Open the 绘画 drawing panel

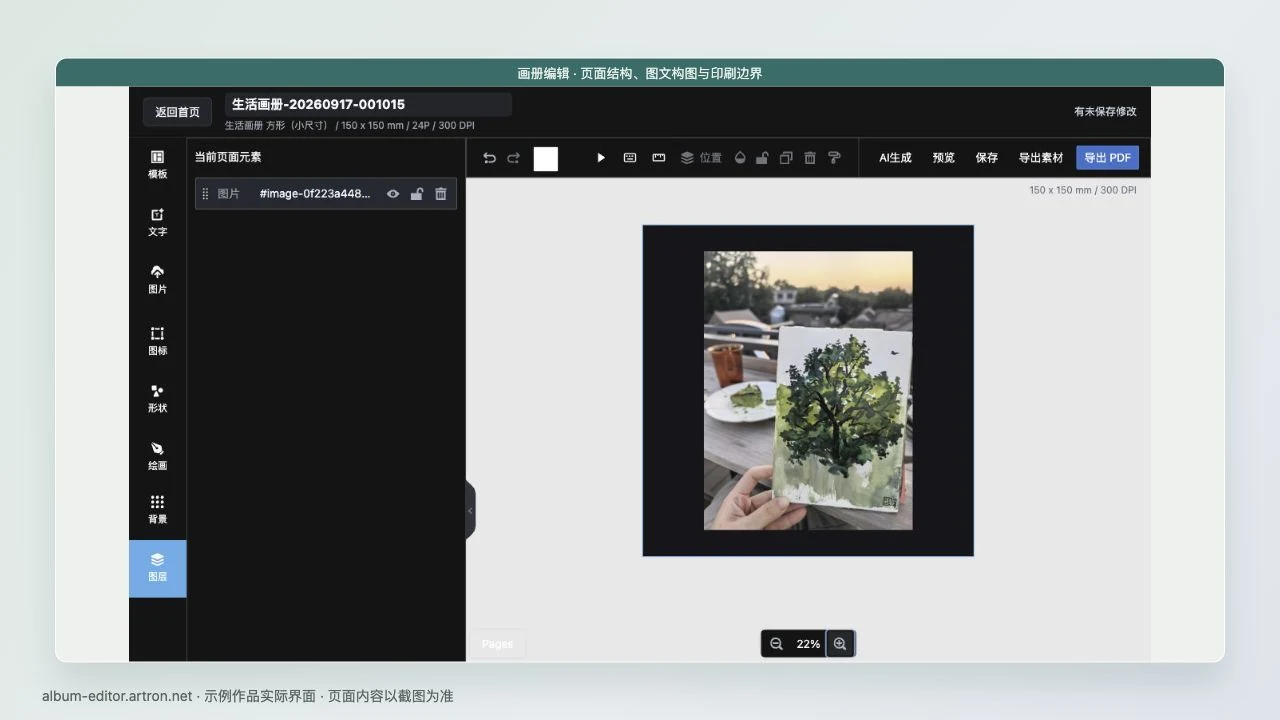(157, 456)
